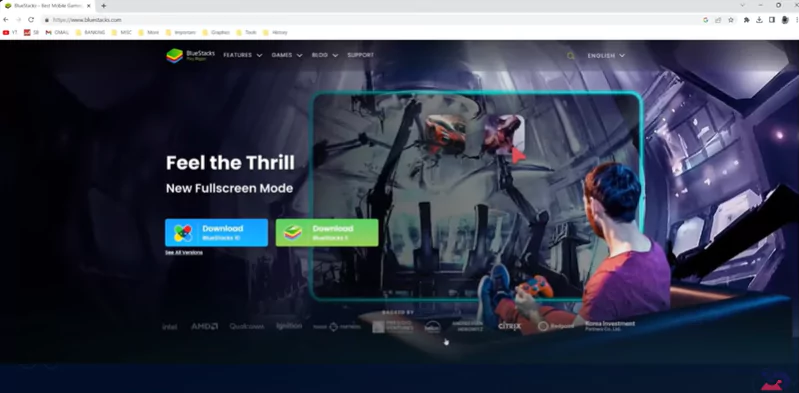Viewport: 799px width, 393px height.
Task: Toggle the browser side panel icon
Action: click(x=772, y=20)
